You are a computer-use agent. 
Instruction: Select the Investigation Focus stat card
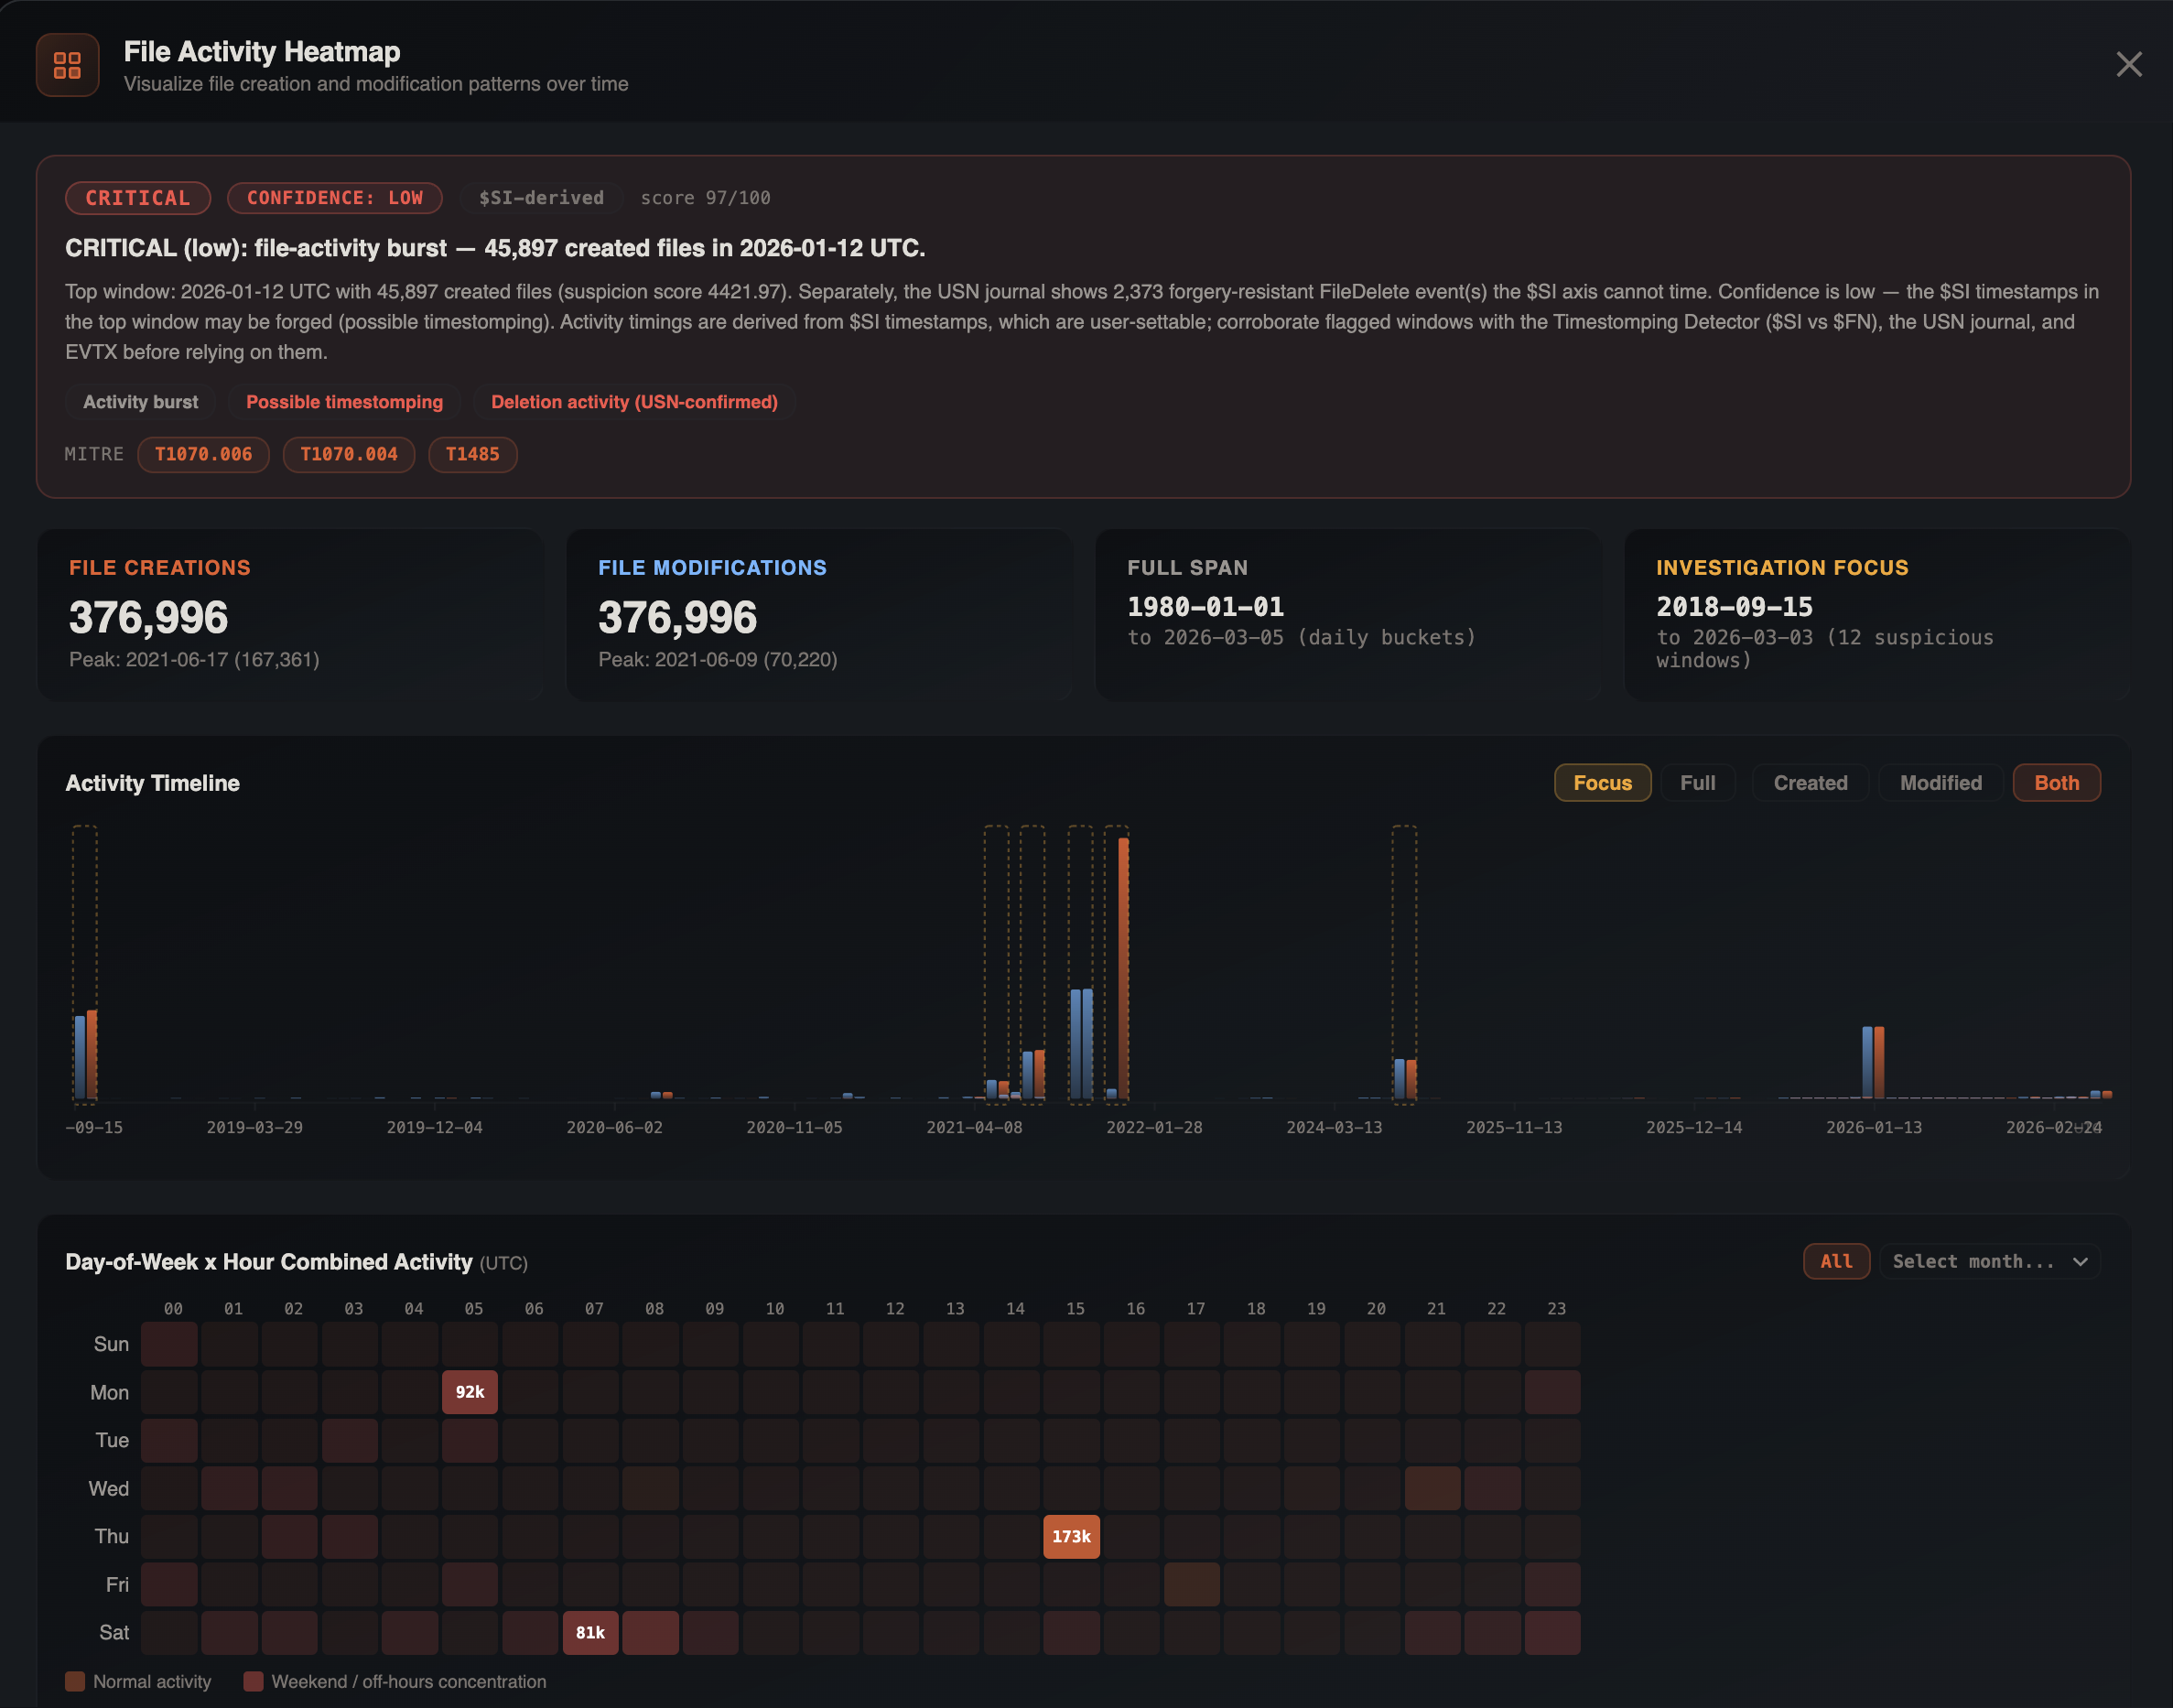[1877, 614]
